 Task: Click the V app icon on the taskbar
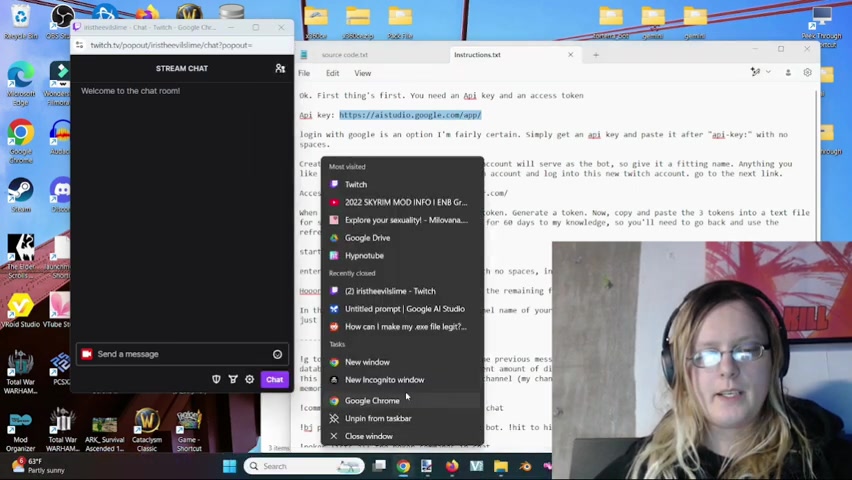(476, 466)
